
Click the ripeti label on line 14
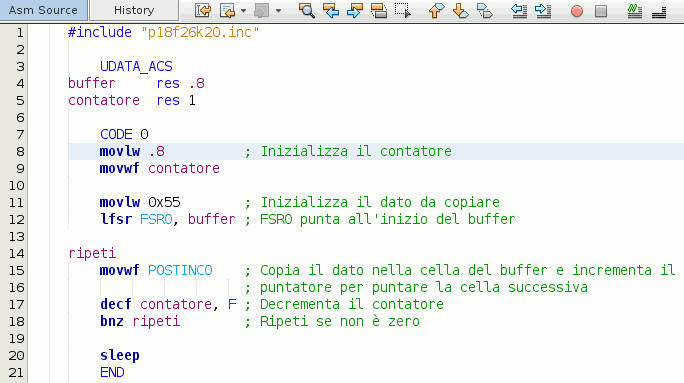[92, 253]
